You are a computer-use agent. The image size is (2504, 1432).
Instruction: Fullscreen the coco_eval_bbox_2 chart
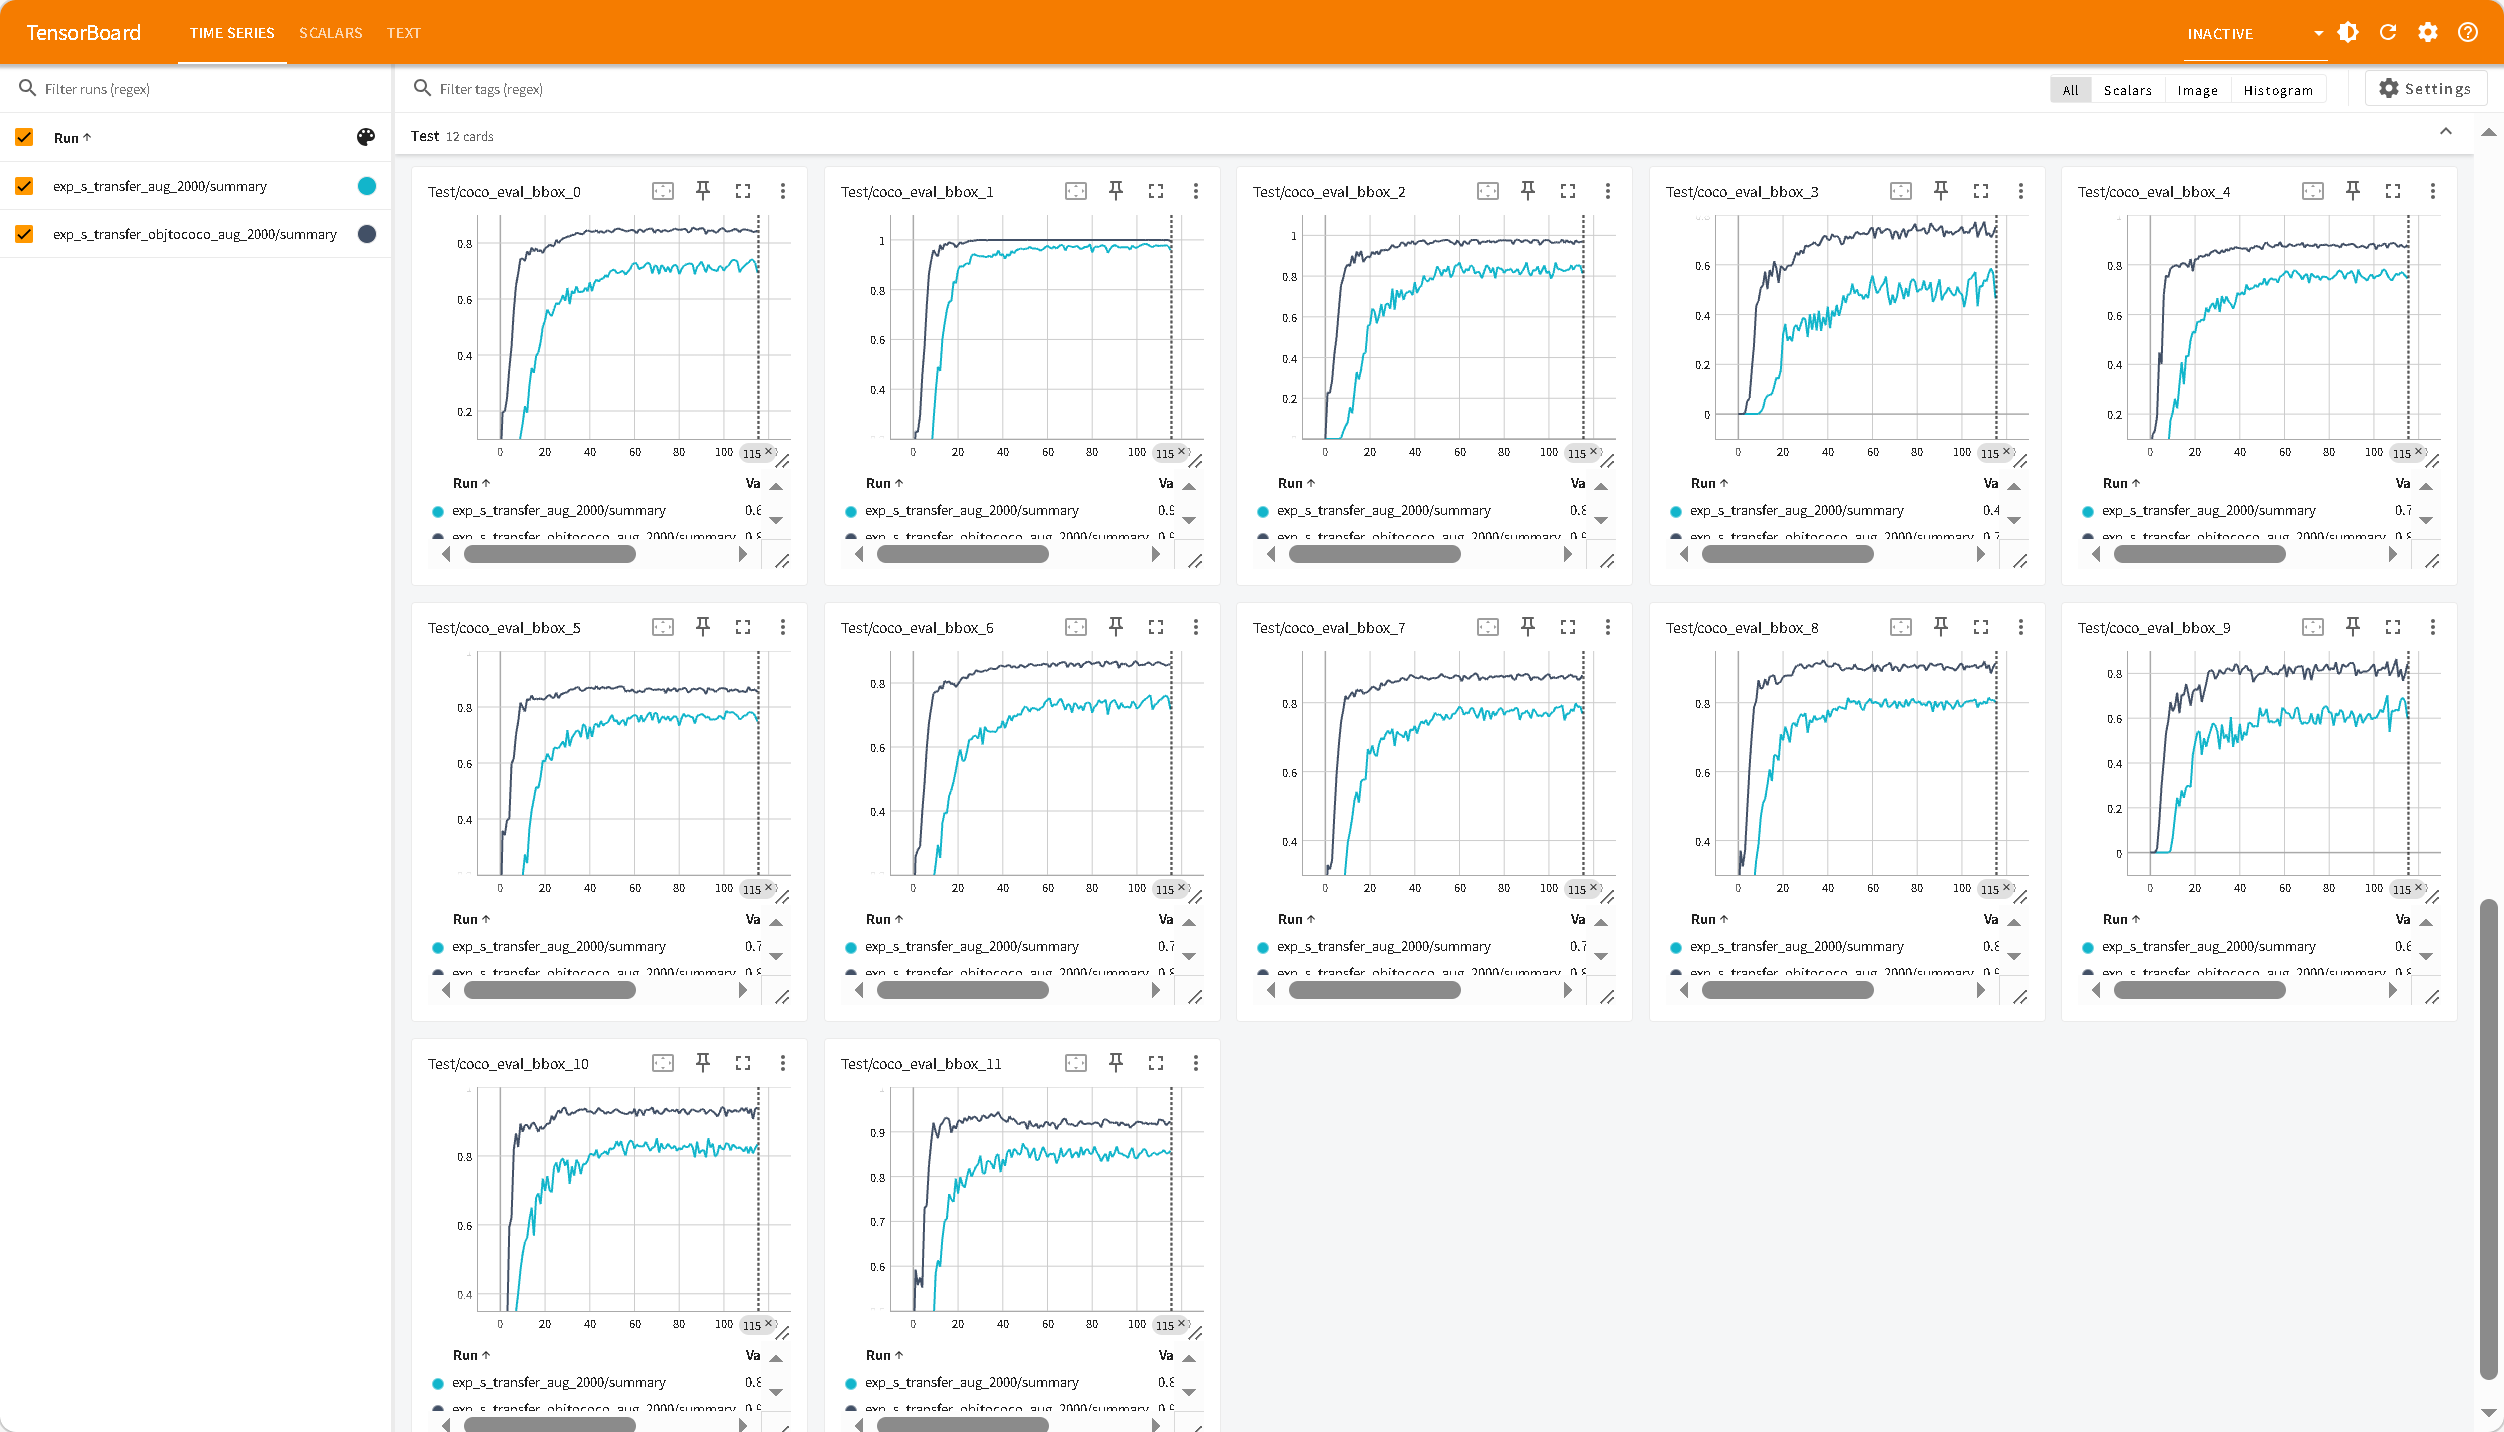(x=1568, y=191)
